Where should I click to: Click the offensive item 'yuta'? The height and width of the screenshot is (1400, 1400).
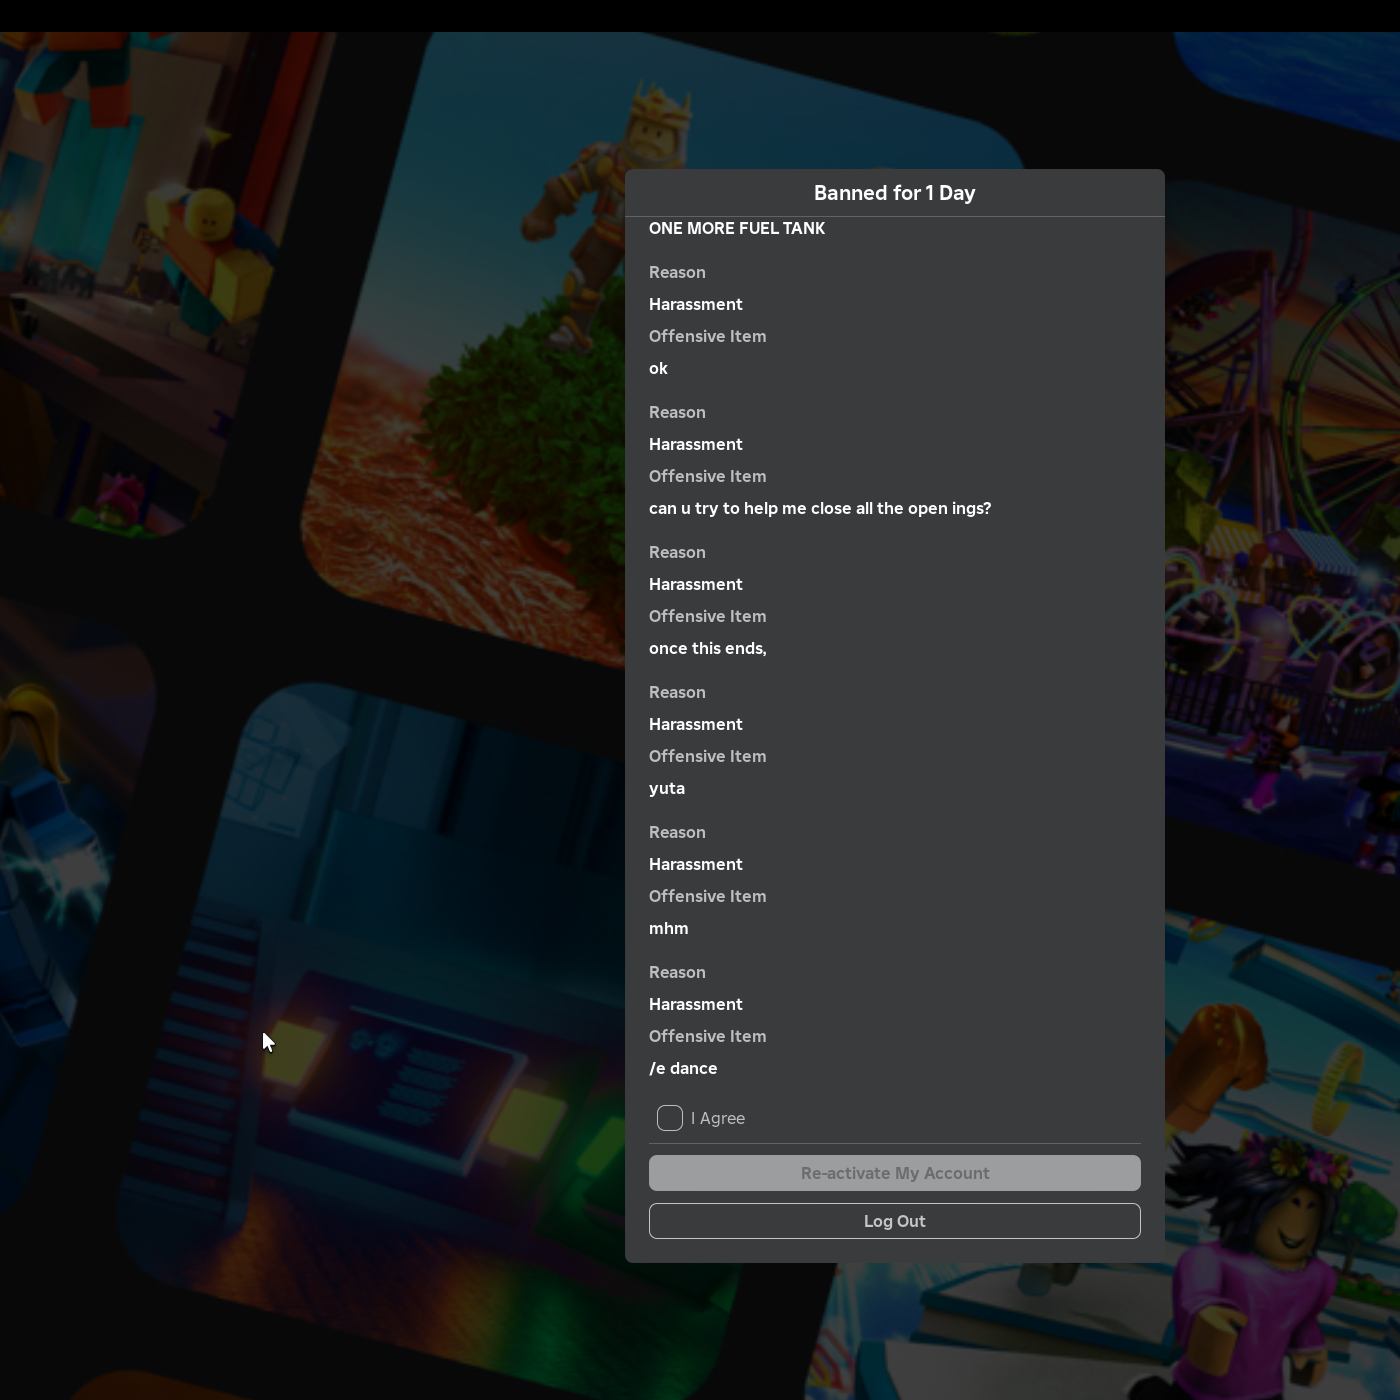(x=667, y=788)
